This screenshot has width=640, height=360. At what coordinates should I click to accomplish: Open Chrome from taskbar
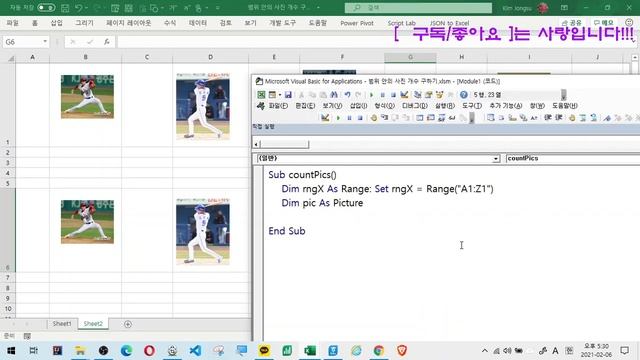click(x=379, y=351)
